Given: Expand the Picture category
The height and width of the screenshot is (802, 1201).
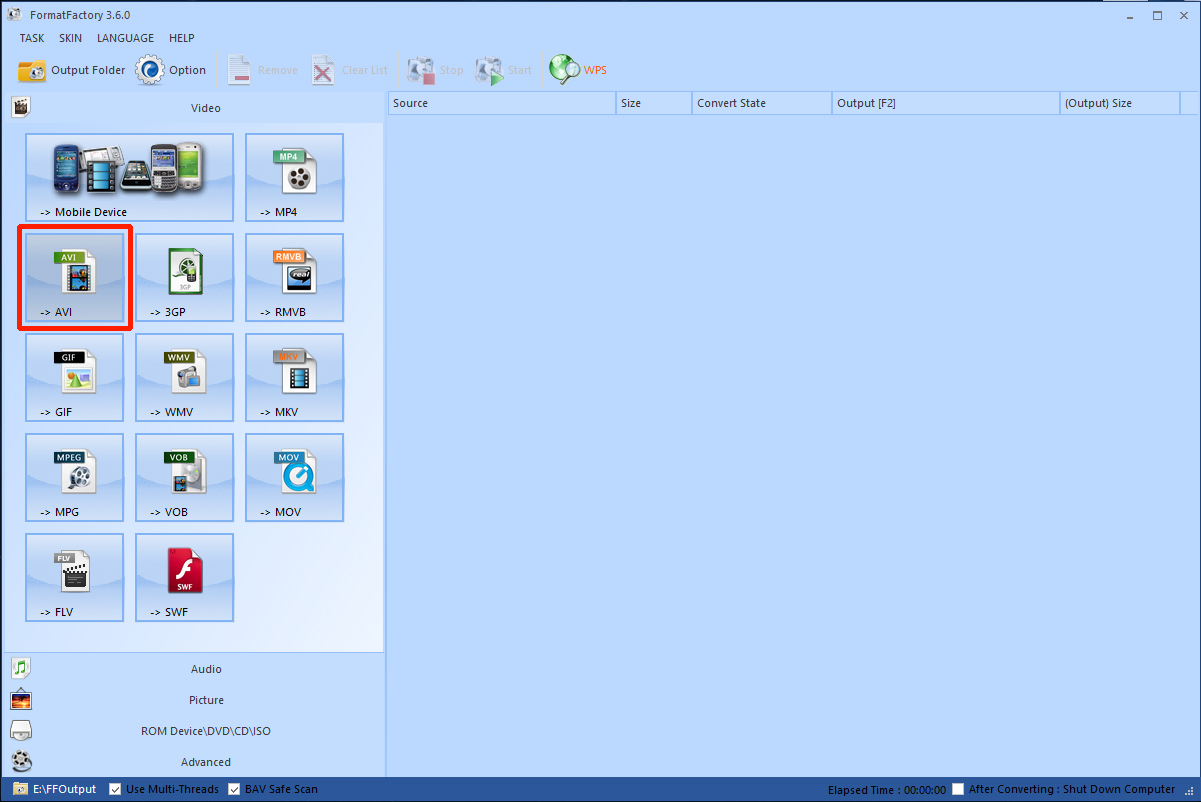Looking at the screenshot, I should point(192,700).
